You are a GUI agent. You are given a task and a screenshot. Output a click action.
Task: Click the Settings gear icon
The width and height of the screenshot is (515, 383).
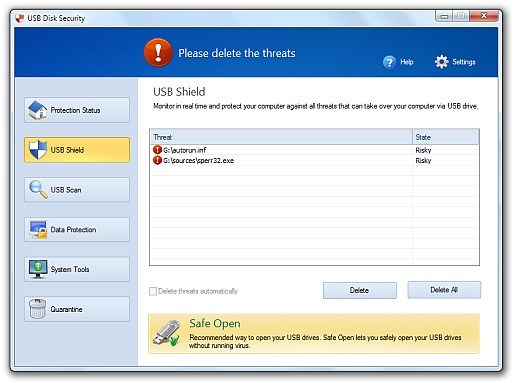(442, 62)
